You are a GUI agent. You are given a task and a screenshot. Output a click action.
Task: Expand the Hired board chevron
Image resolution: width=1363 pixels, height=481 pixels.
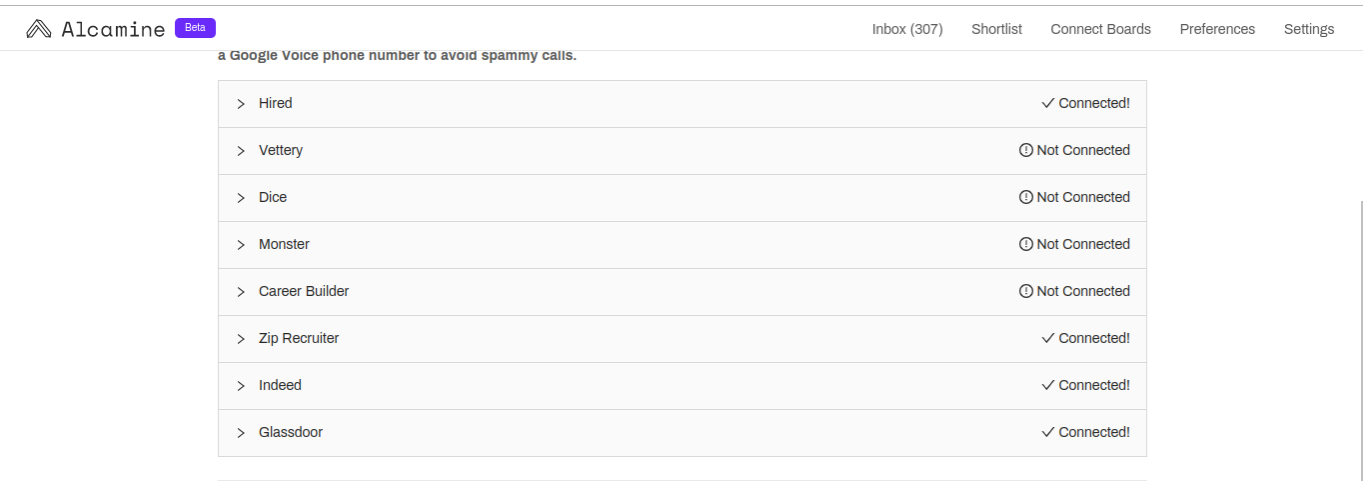[x=241, y=104]
